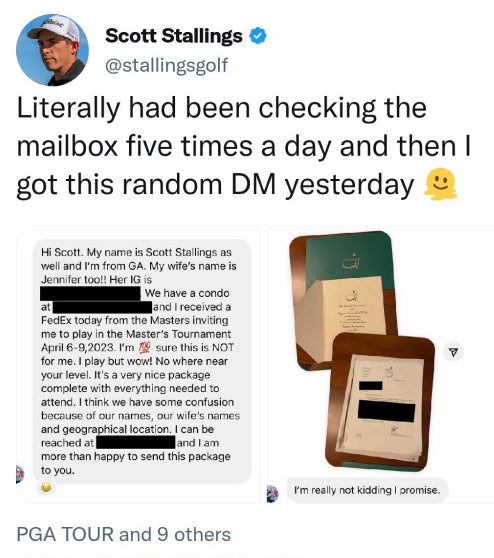Click the large redaction on the letter
The height and width of the screenshot is (558, 494).
click(387, 411)
